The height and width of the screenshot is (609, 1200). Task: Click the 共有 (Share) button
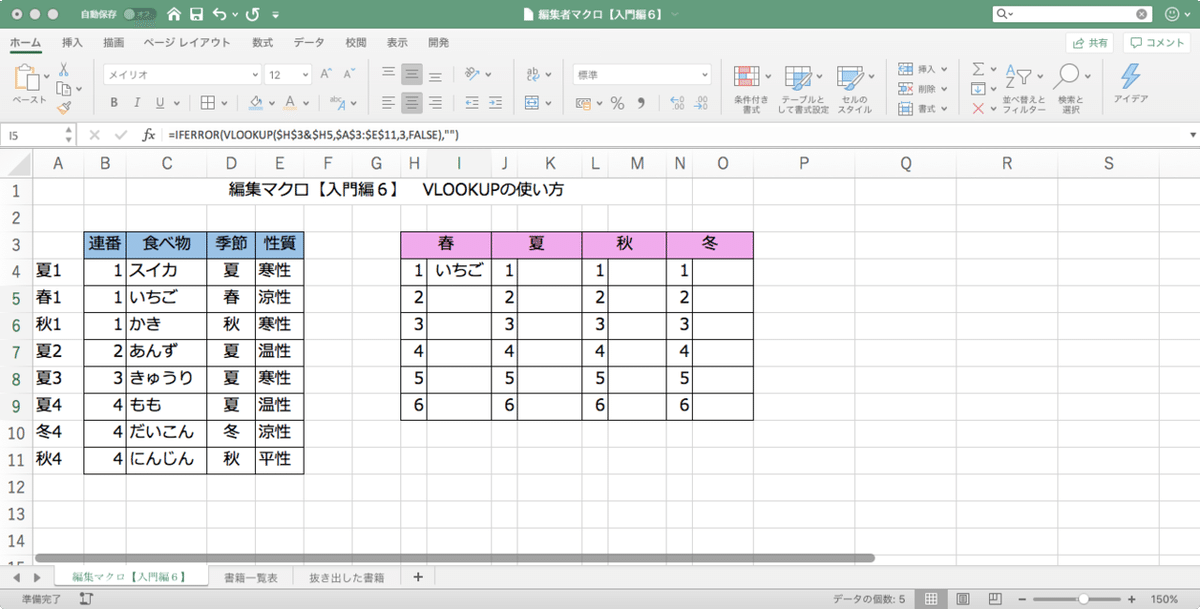1090,43
